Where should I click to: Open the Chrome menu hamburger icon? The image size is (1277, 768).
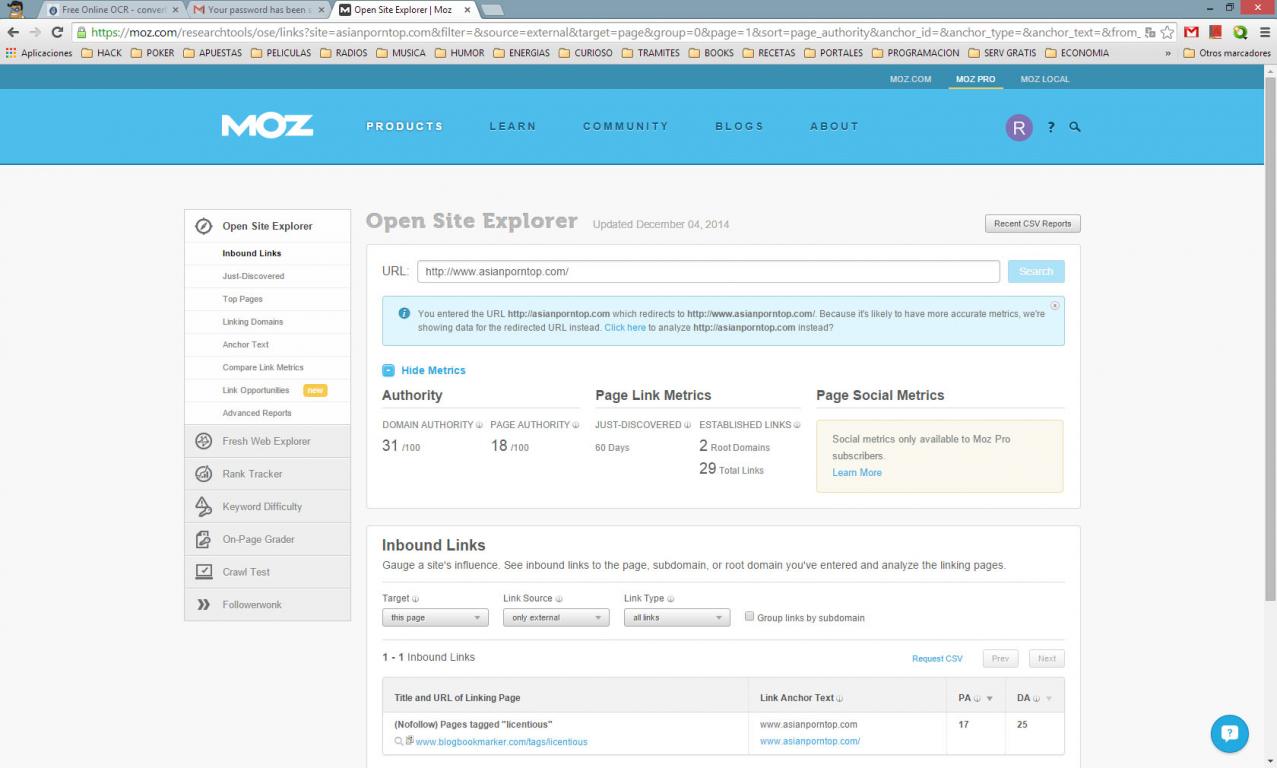tap(1264, 32)
